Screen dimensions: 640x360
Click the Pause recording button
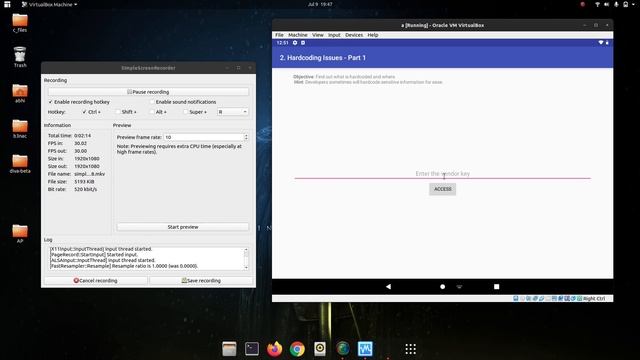coord(148,92)
